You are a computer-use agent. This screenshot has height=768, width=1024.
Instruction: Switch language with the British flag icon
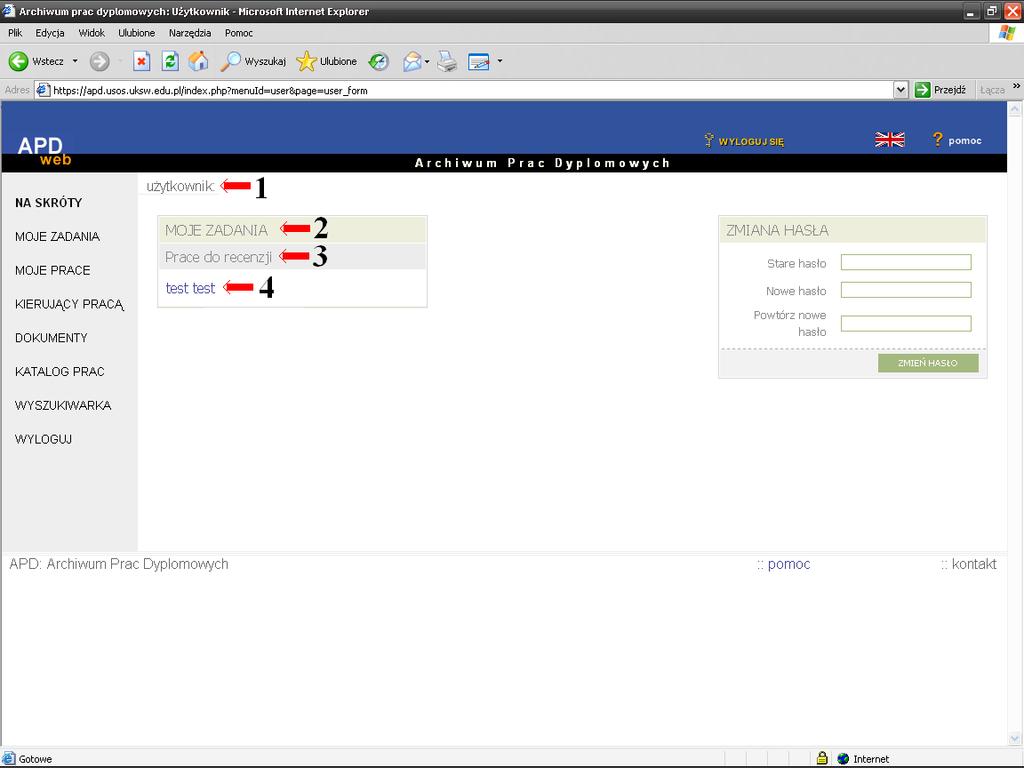[x=889, y=140]
